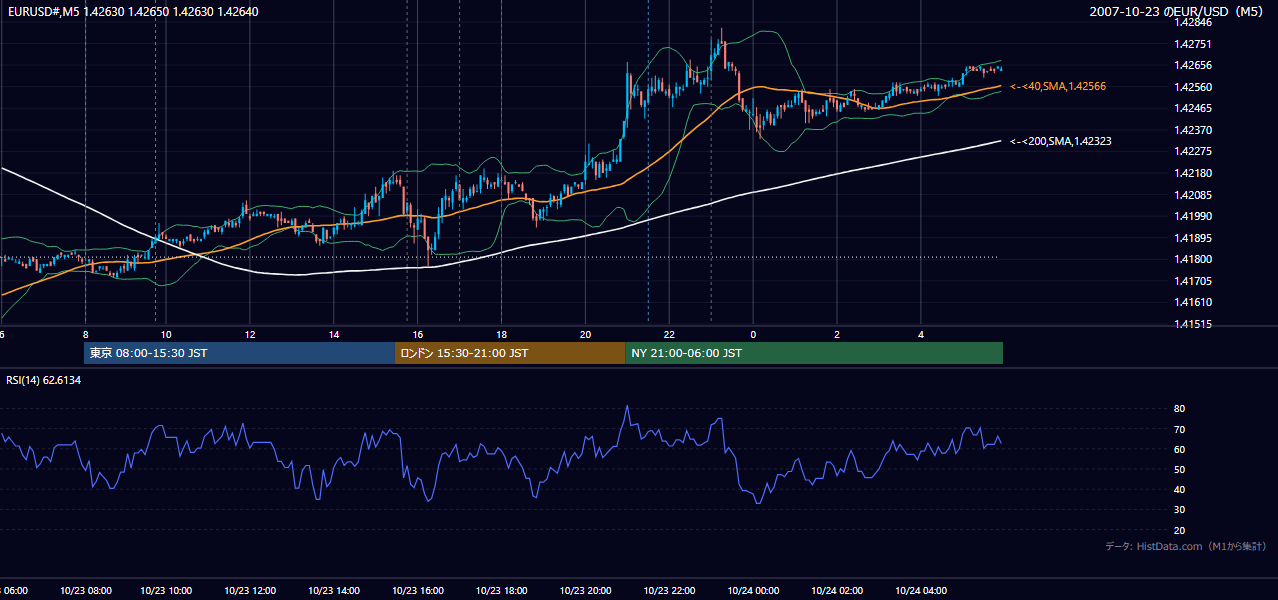Select the ロンドン 15:30-21:00 JST session bar

coord(510,353)
